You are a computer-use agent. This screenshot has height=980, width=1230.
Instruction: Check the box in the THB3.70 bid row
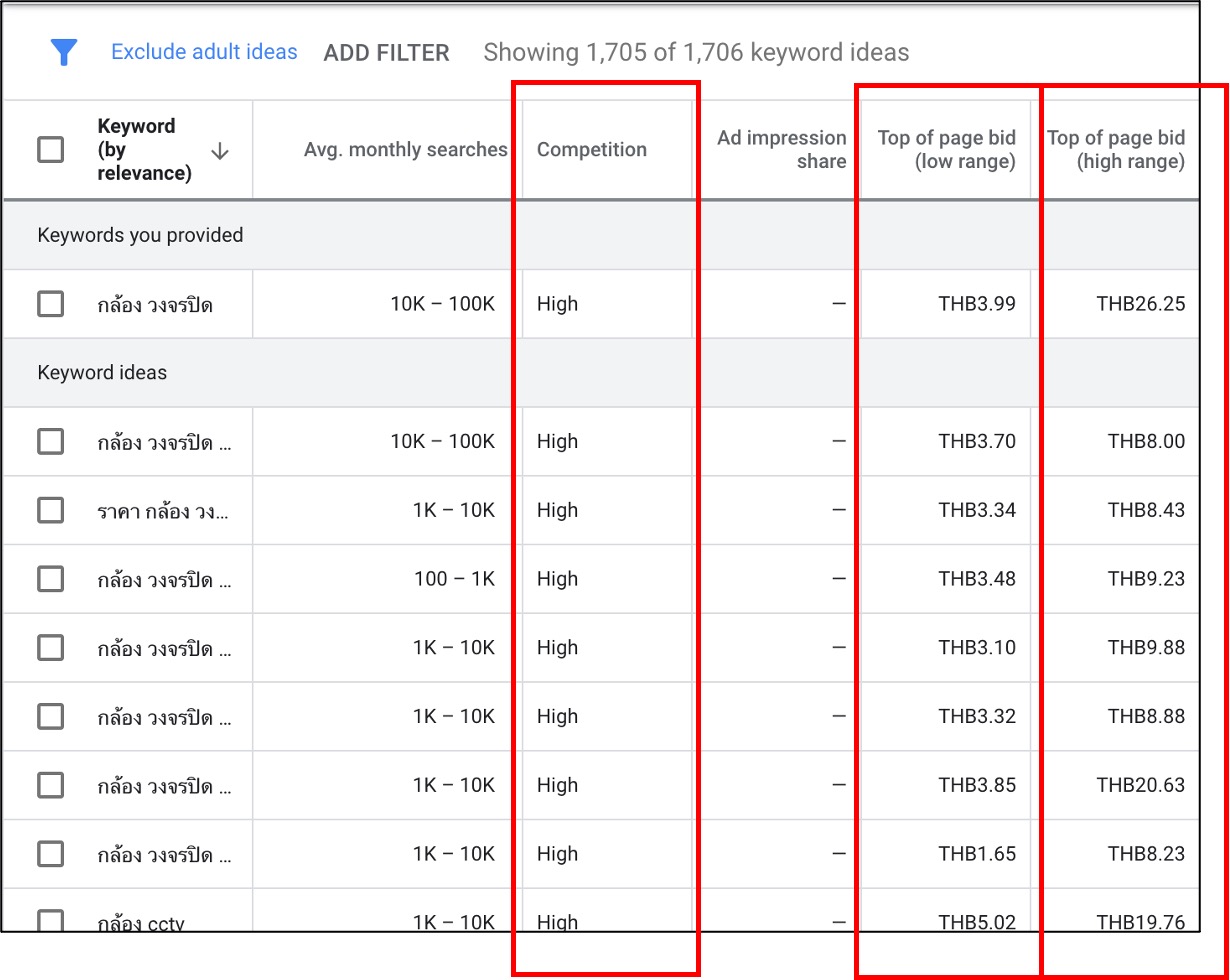(50, 441)
